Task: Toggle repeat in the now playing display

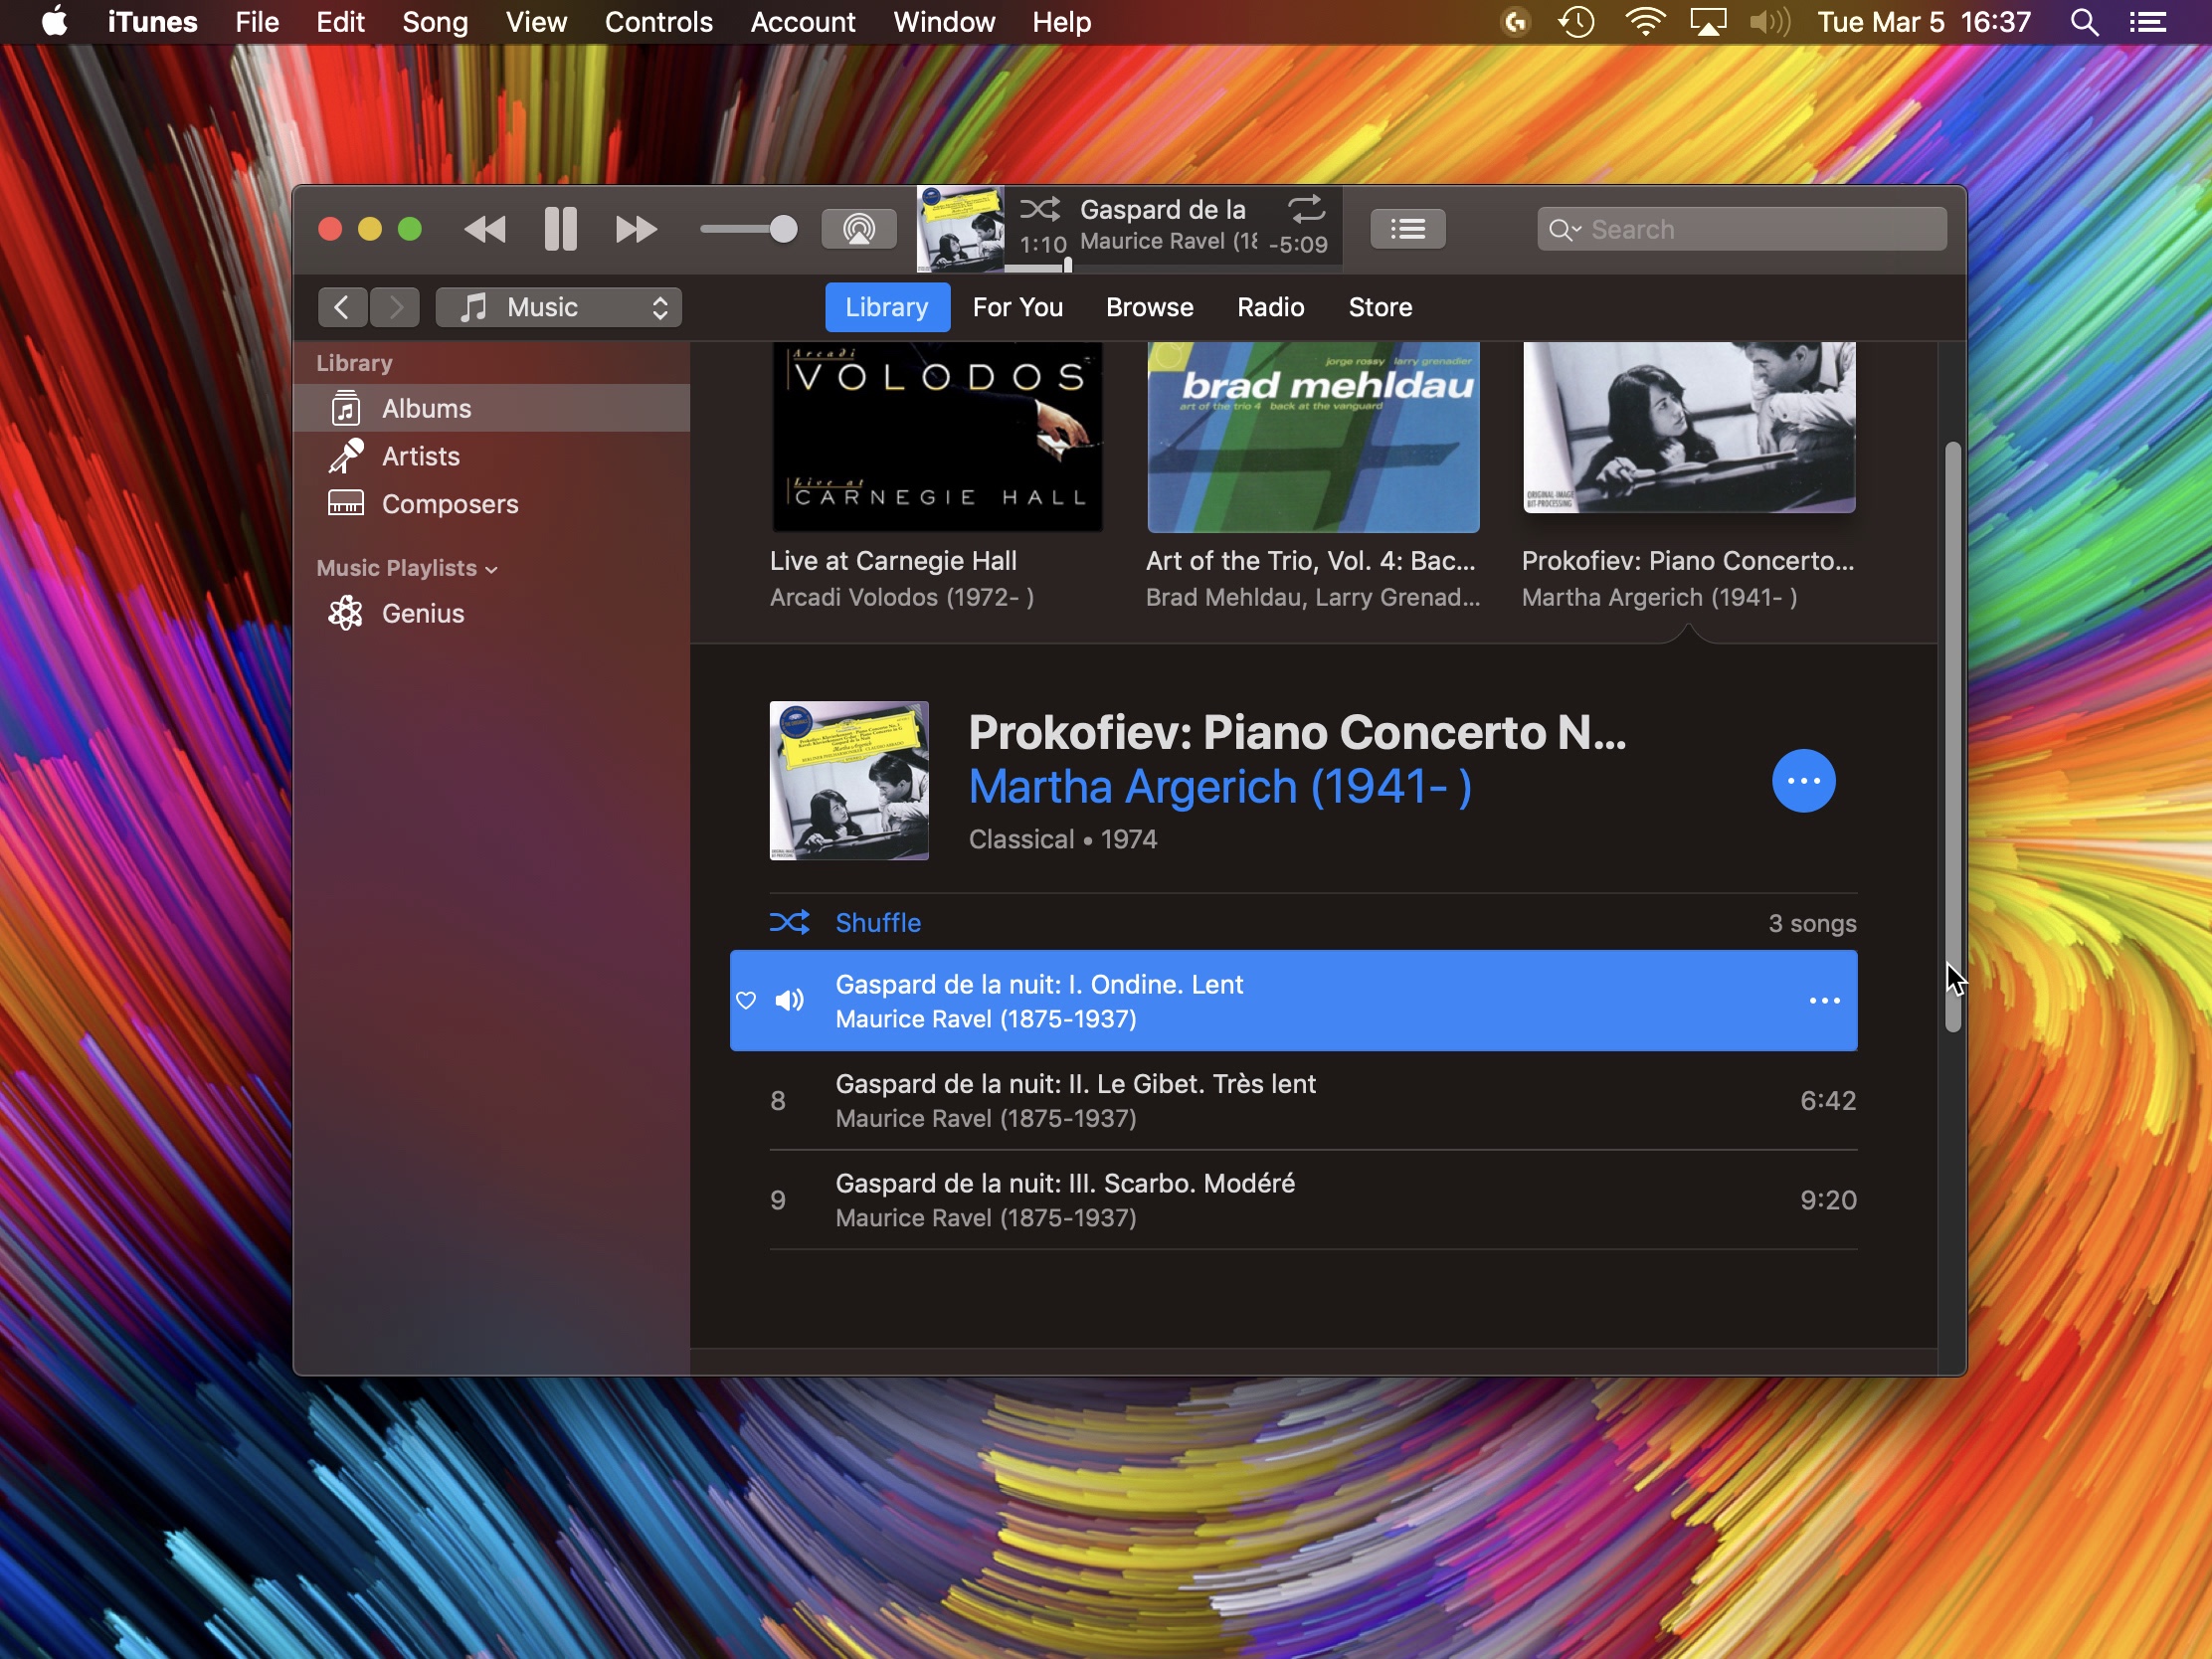Action: [1306, 208]
